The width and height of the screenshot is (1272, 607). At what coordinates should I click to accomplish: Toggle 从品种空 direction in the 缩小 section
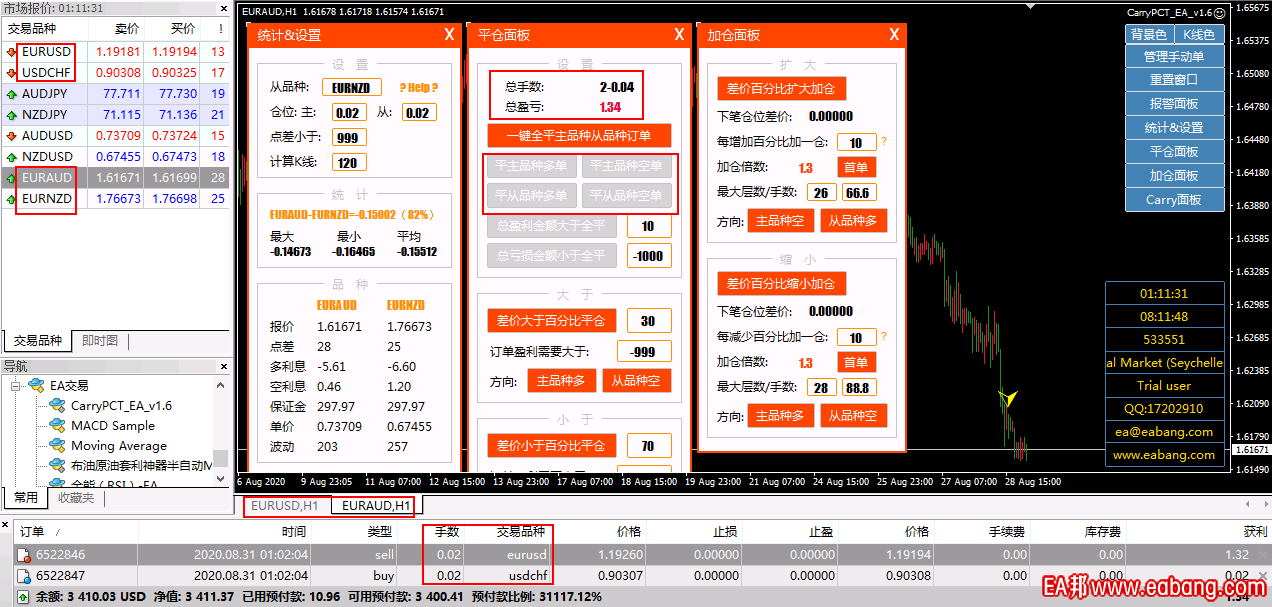[x=853, y=415]
